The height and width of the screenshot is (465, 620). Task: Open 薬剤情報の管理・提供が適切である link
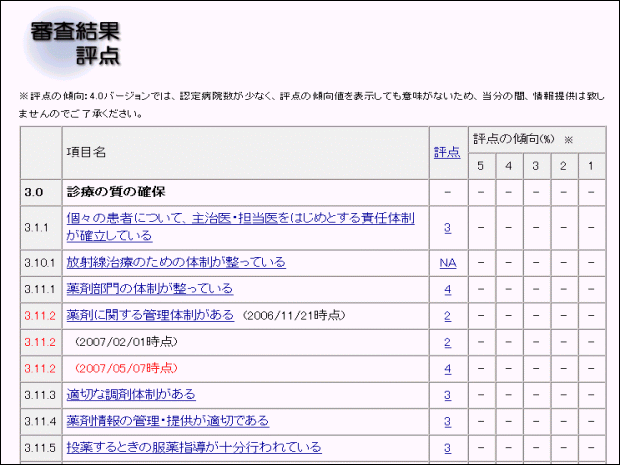coord(167,421)
